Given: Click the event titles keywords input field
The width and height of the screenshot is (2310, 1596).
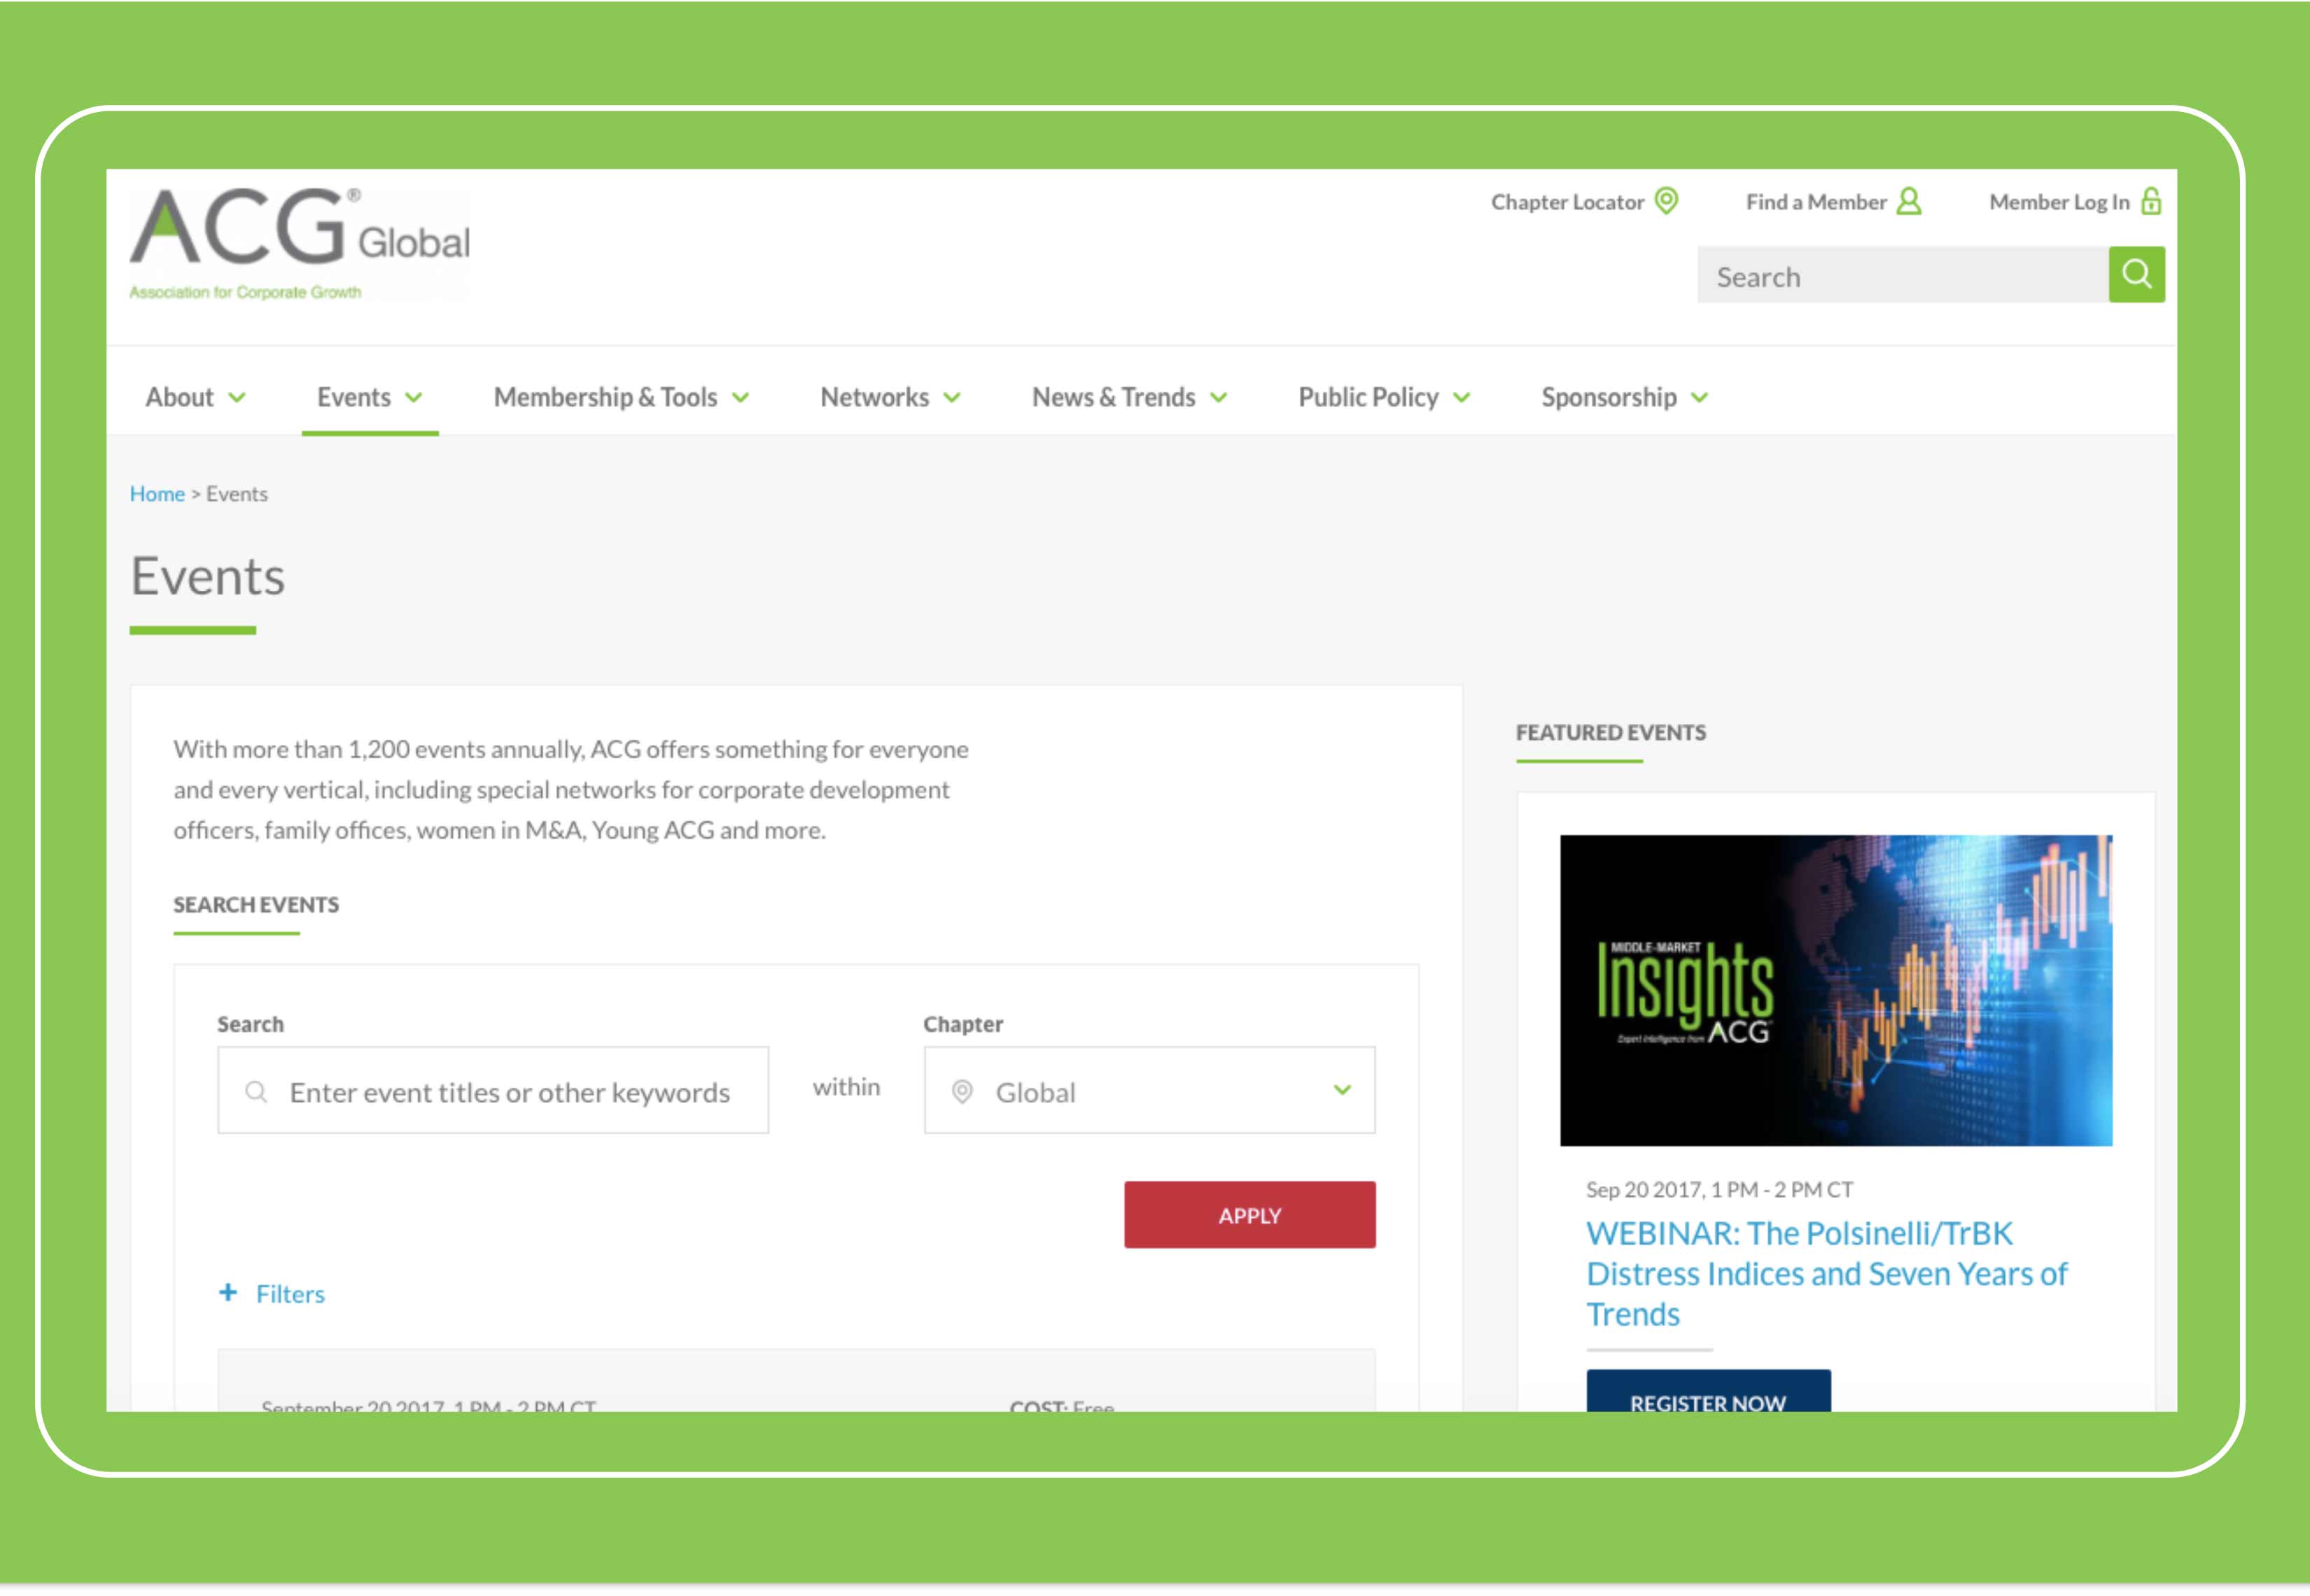Looking at the screenshot, I should tap(493, 1091).
